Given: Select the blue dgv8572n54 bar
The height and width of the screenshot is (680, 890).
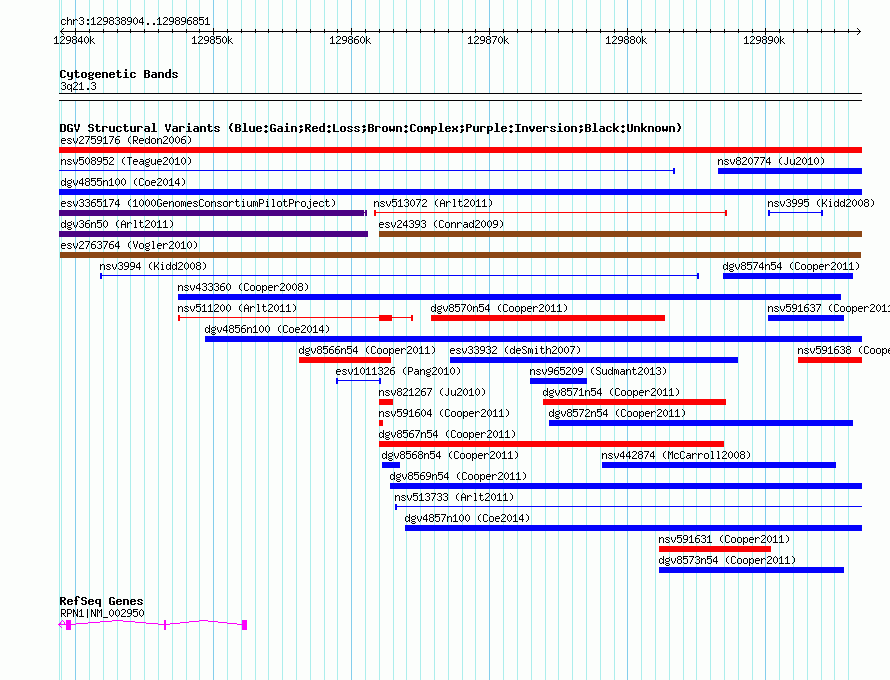Looking at the screenshot, I should (x=701, y=423).
